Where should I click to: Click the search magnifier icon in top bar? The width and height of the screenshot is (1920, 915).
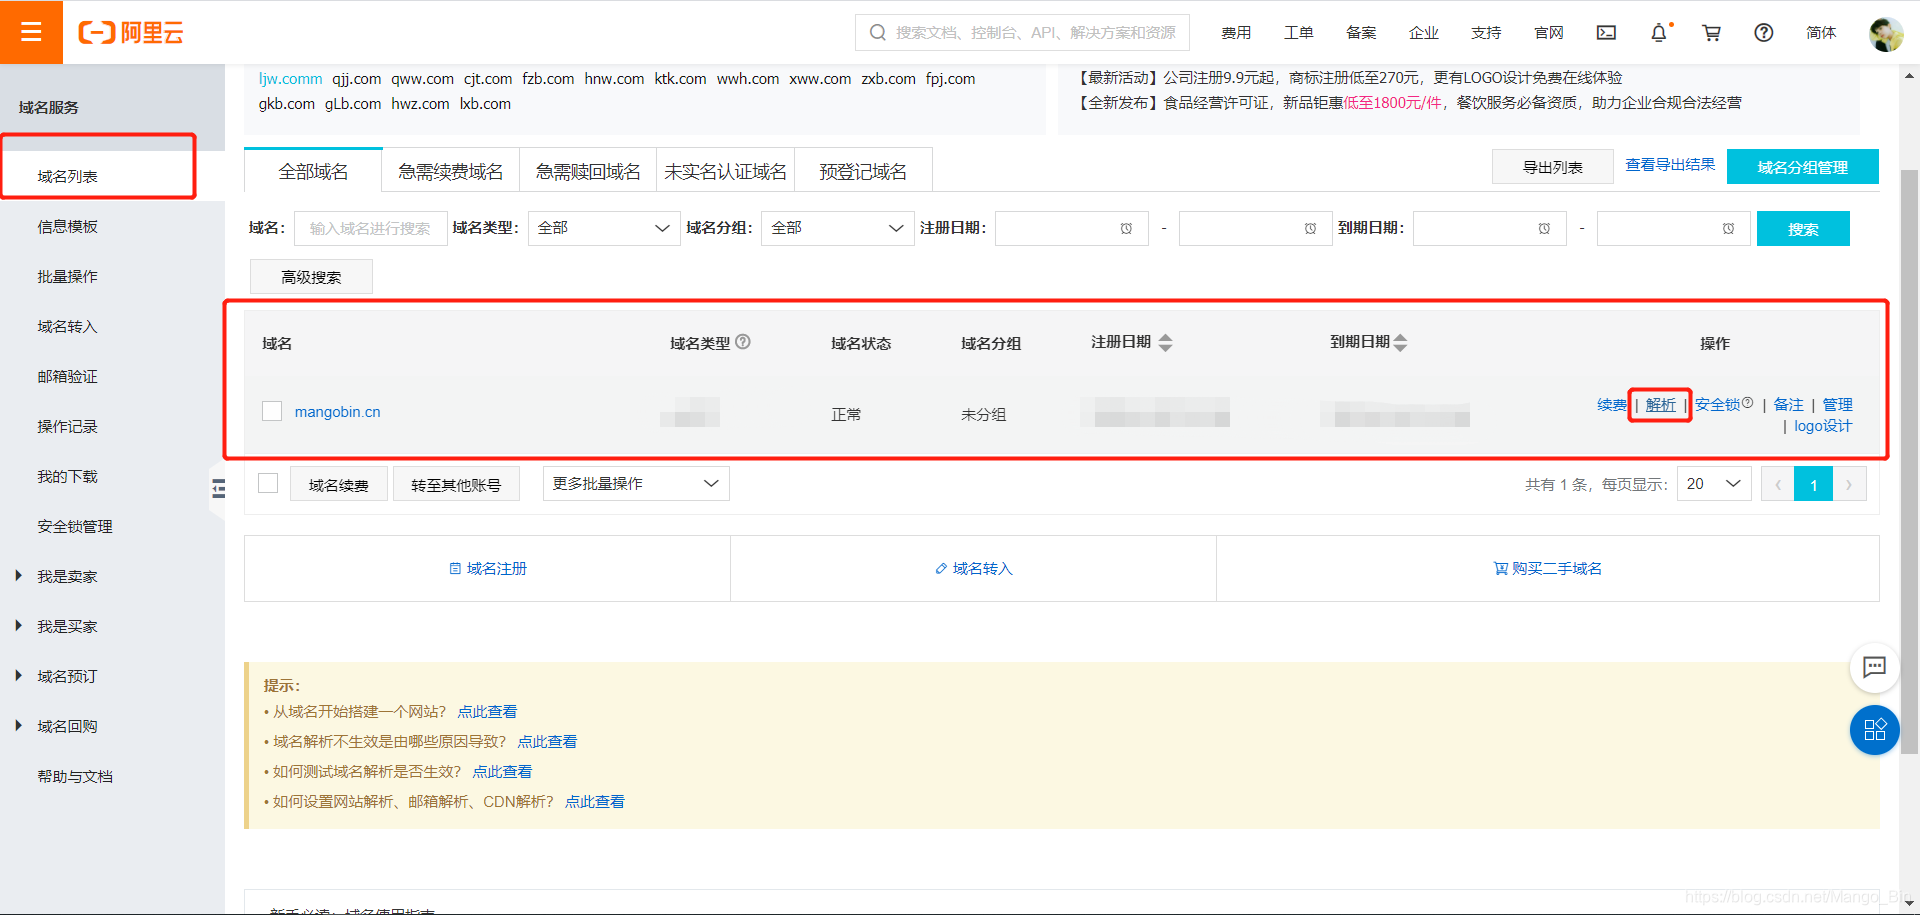(x=878, y=33)
